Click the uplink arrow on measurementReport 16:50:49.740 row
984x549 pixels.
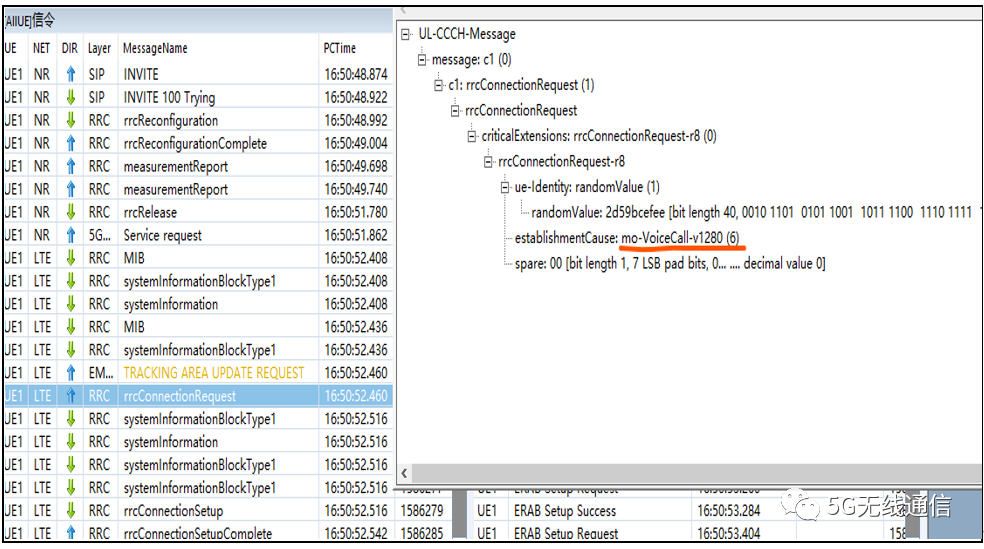point(71,189)
